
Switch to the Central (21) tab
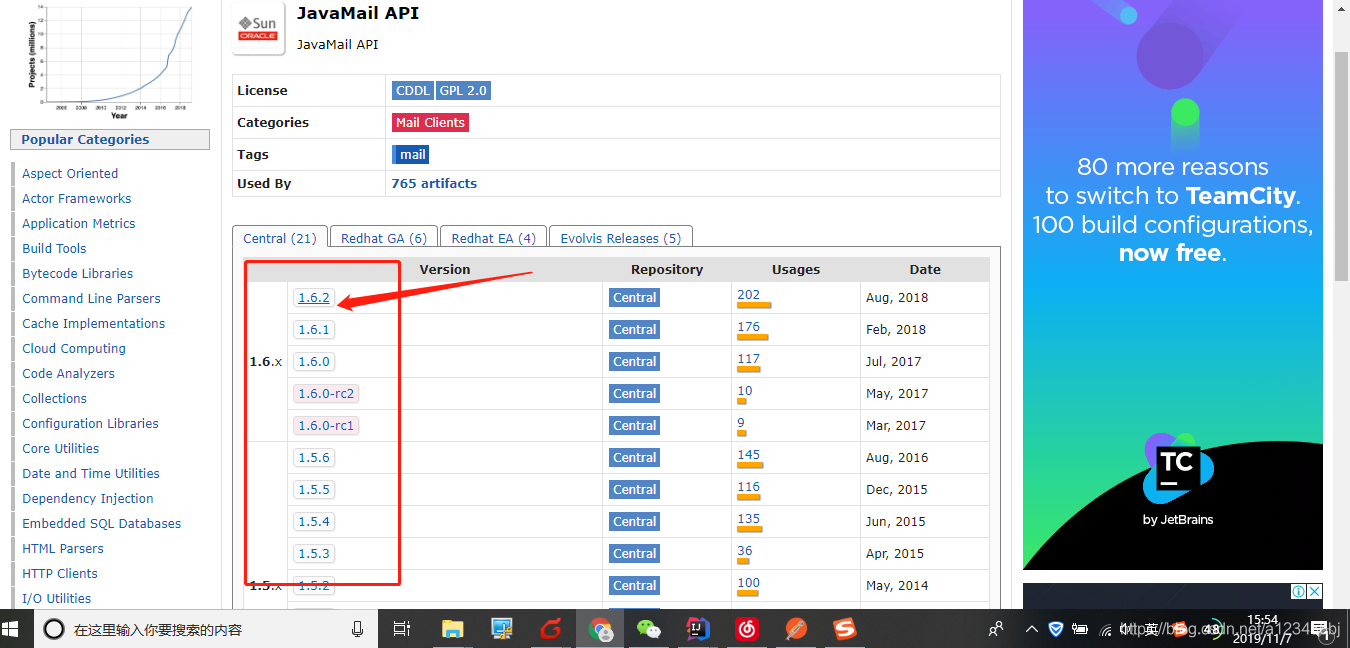click(280, 238)
